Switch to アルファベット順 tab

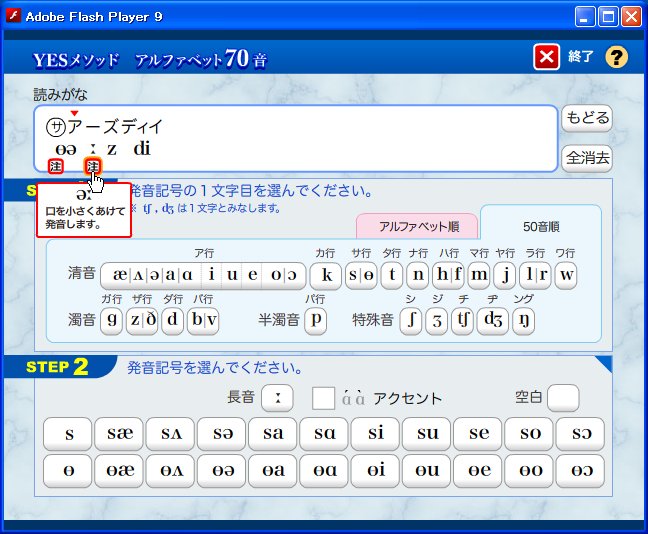417,226
